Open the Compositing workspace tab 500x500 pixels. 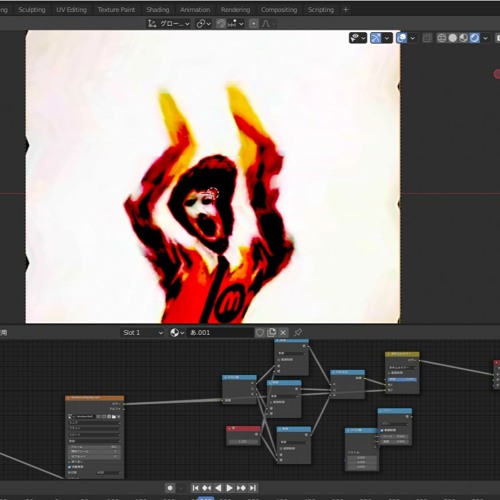coord(279,10)
